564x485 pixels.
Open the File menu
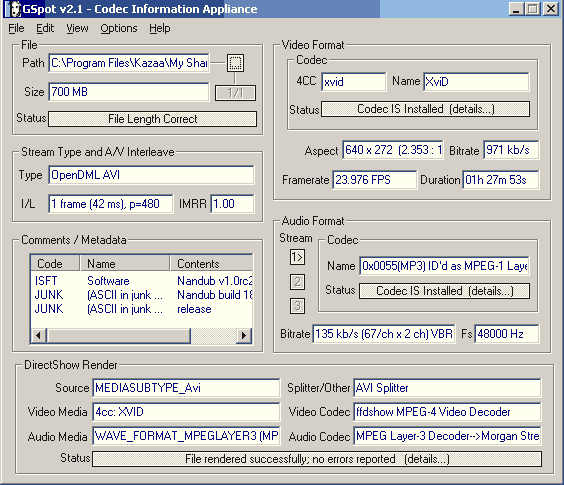(16, 28)
